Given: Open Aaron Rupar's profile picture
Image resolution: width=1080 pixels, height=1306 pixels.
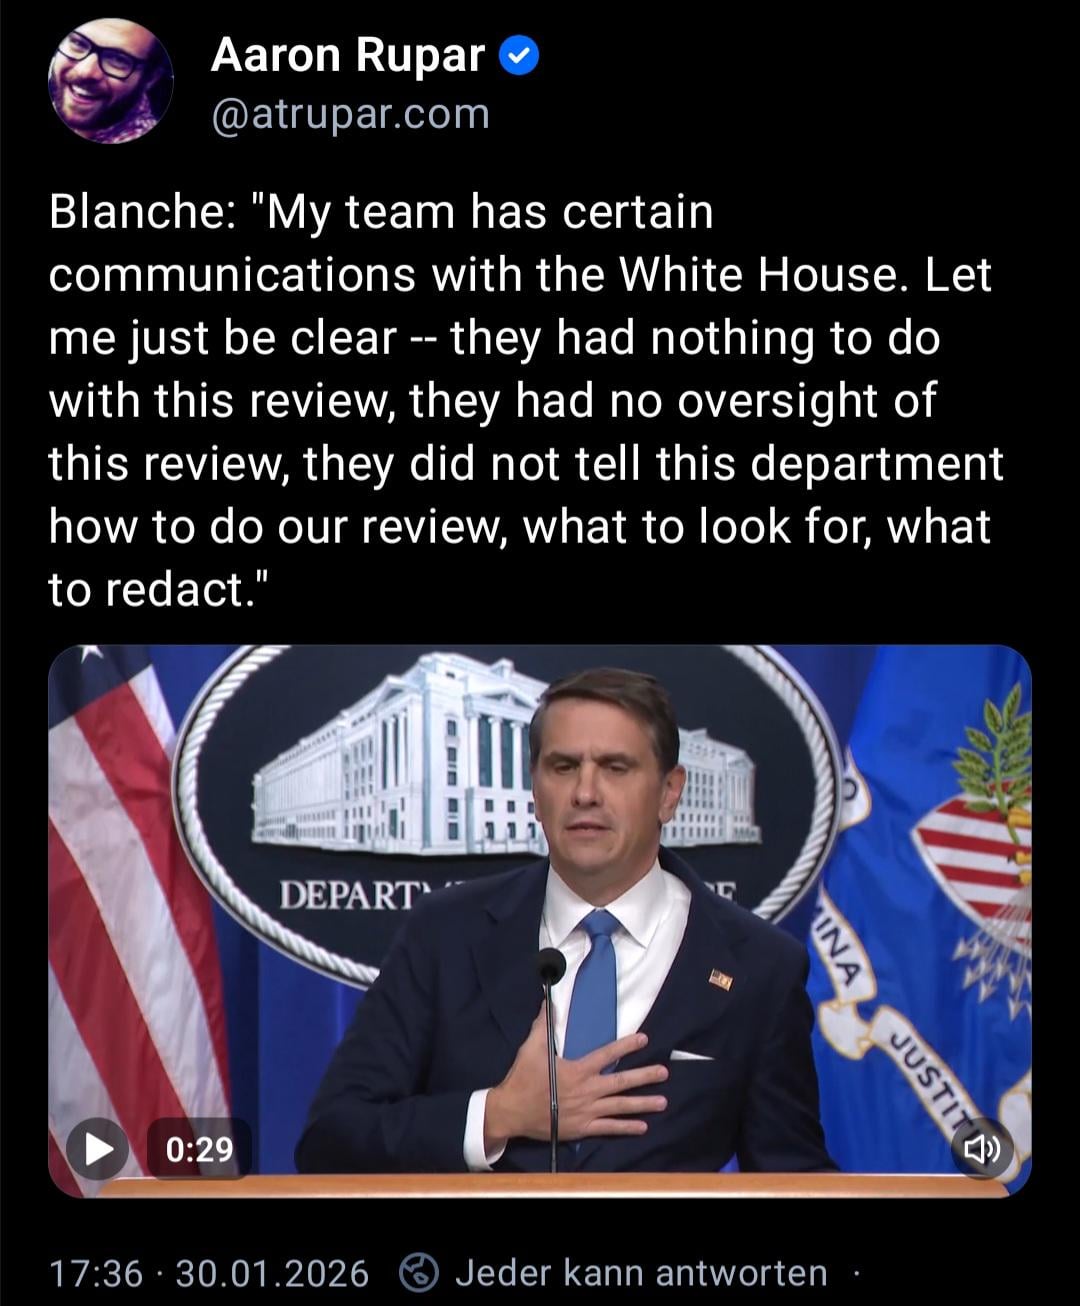Looking at the screenshot, I should coord(111,79).
